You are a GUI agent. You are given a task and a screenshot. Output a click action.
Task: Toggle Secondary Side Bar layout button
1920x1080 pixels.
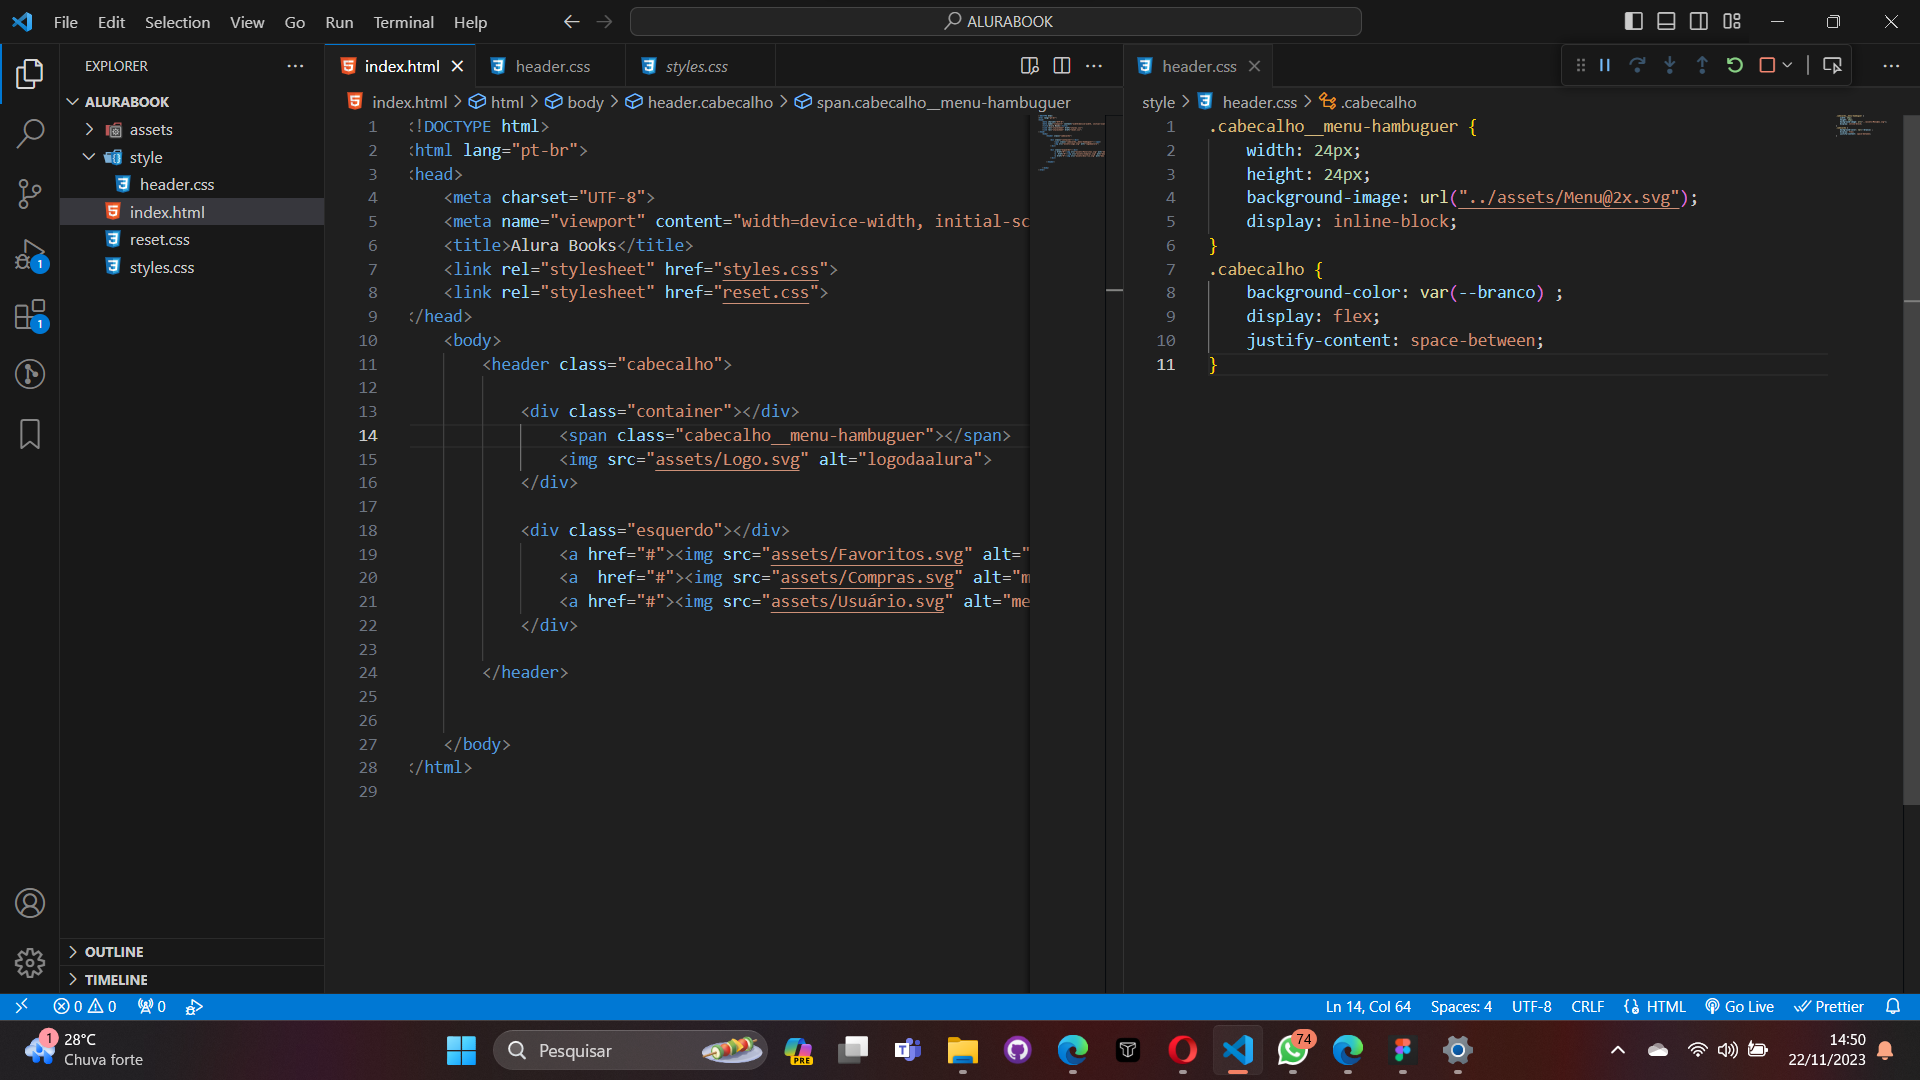[1699, 21]
